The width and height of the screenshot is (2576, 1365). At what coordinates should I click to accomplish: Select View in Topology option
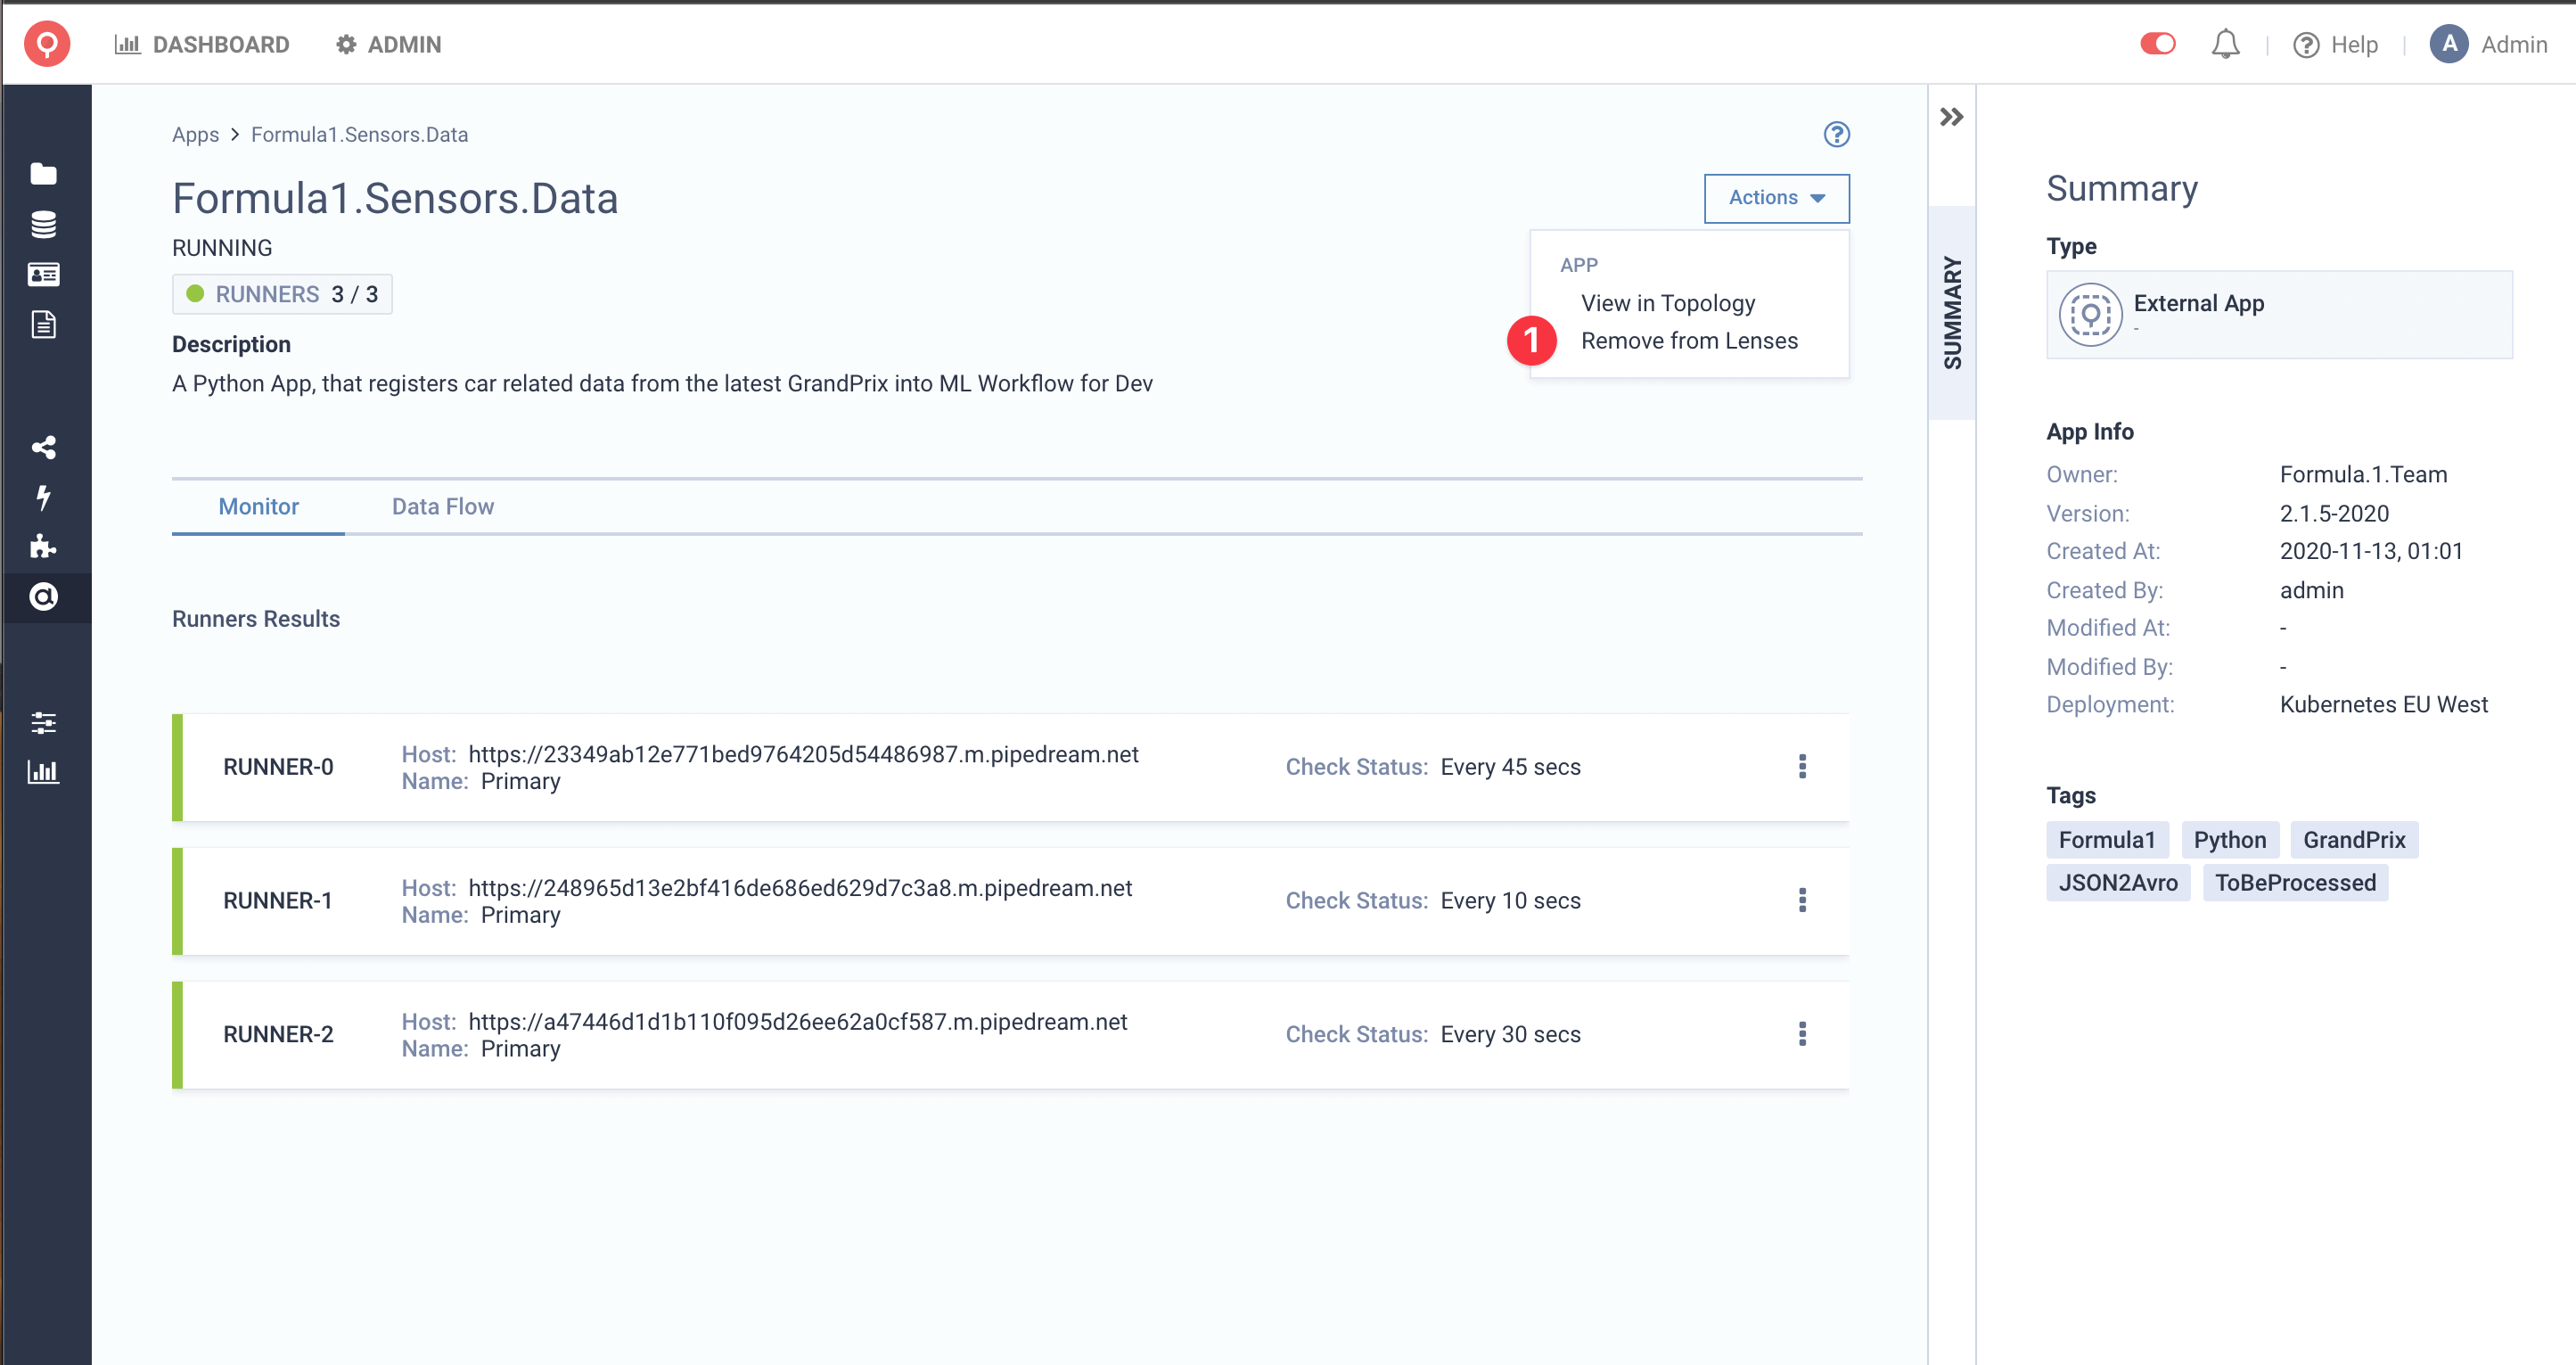click(1669, 301)
